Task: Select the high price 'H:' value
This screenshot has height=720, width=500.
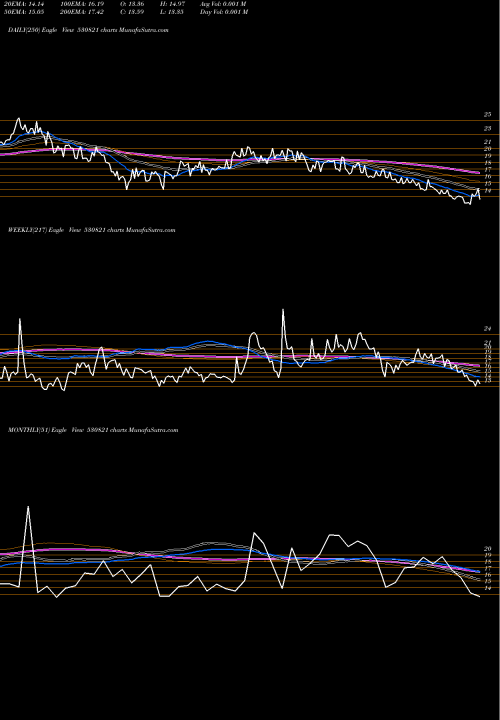Action: pos(172,4)
